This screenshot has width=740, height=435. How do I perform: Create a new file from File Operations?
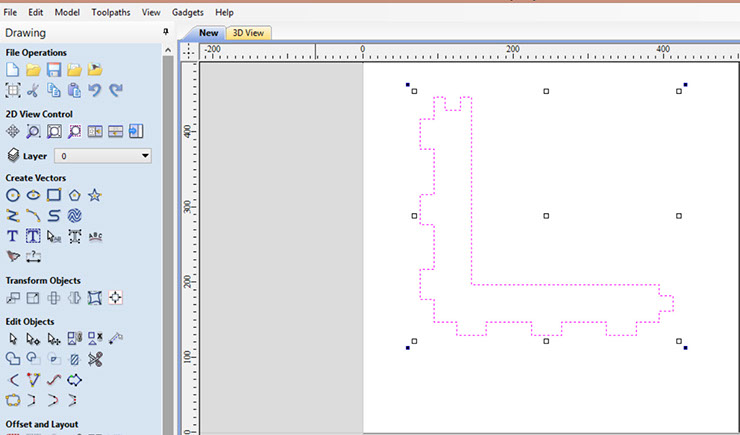tap(13, 69)
